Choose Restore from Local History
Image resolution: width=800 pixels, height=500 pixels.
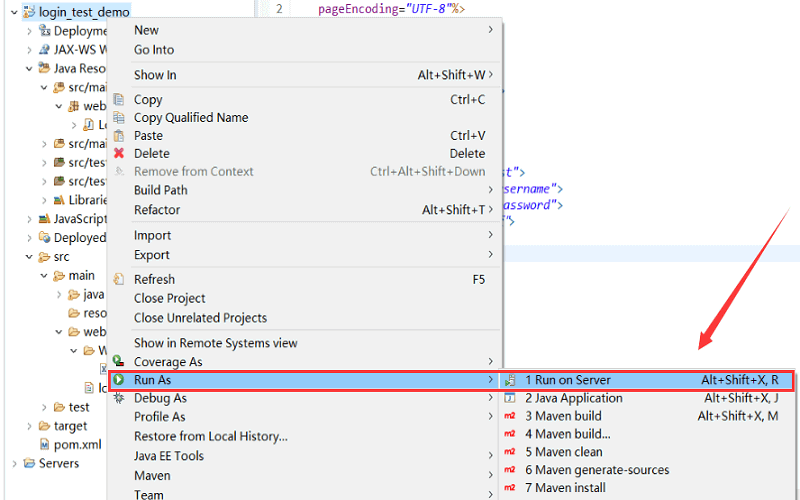(305, 436)
